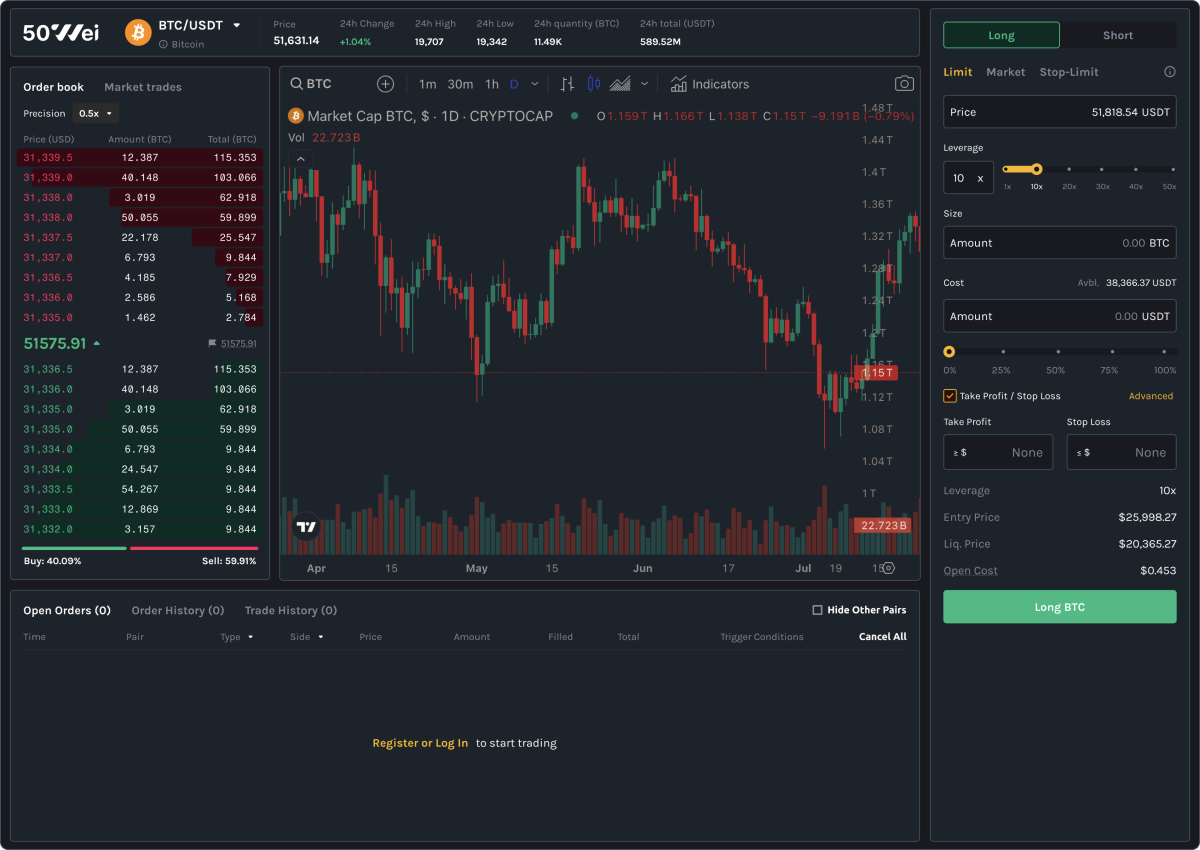This screenshot has height=850, width=1200.
Task: Open the Indicators menu in chart toolbar
Action: (x=710, y=84)
